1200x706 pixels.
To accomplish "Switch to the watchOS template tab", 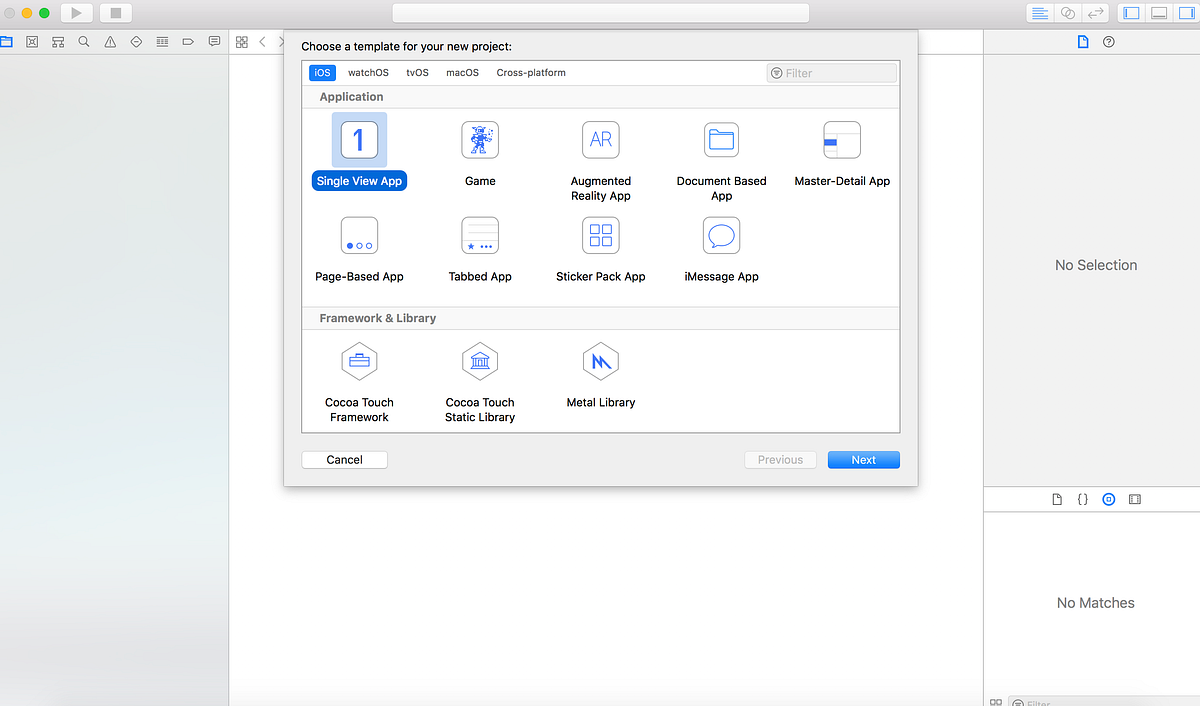I will [368, 72].
